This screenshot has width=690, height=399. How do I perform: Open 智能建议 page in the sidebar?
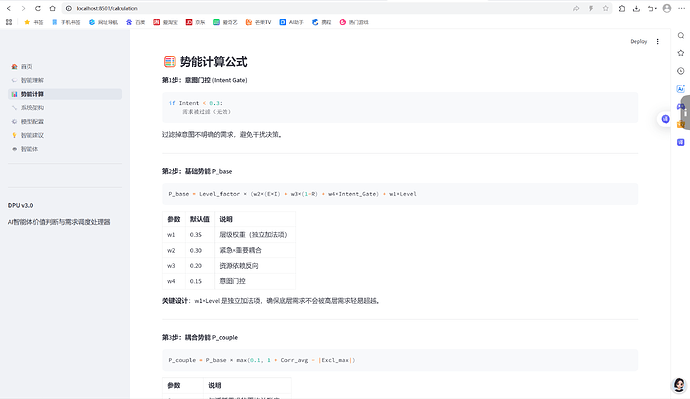point(65,135)
